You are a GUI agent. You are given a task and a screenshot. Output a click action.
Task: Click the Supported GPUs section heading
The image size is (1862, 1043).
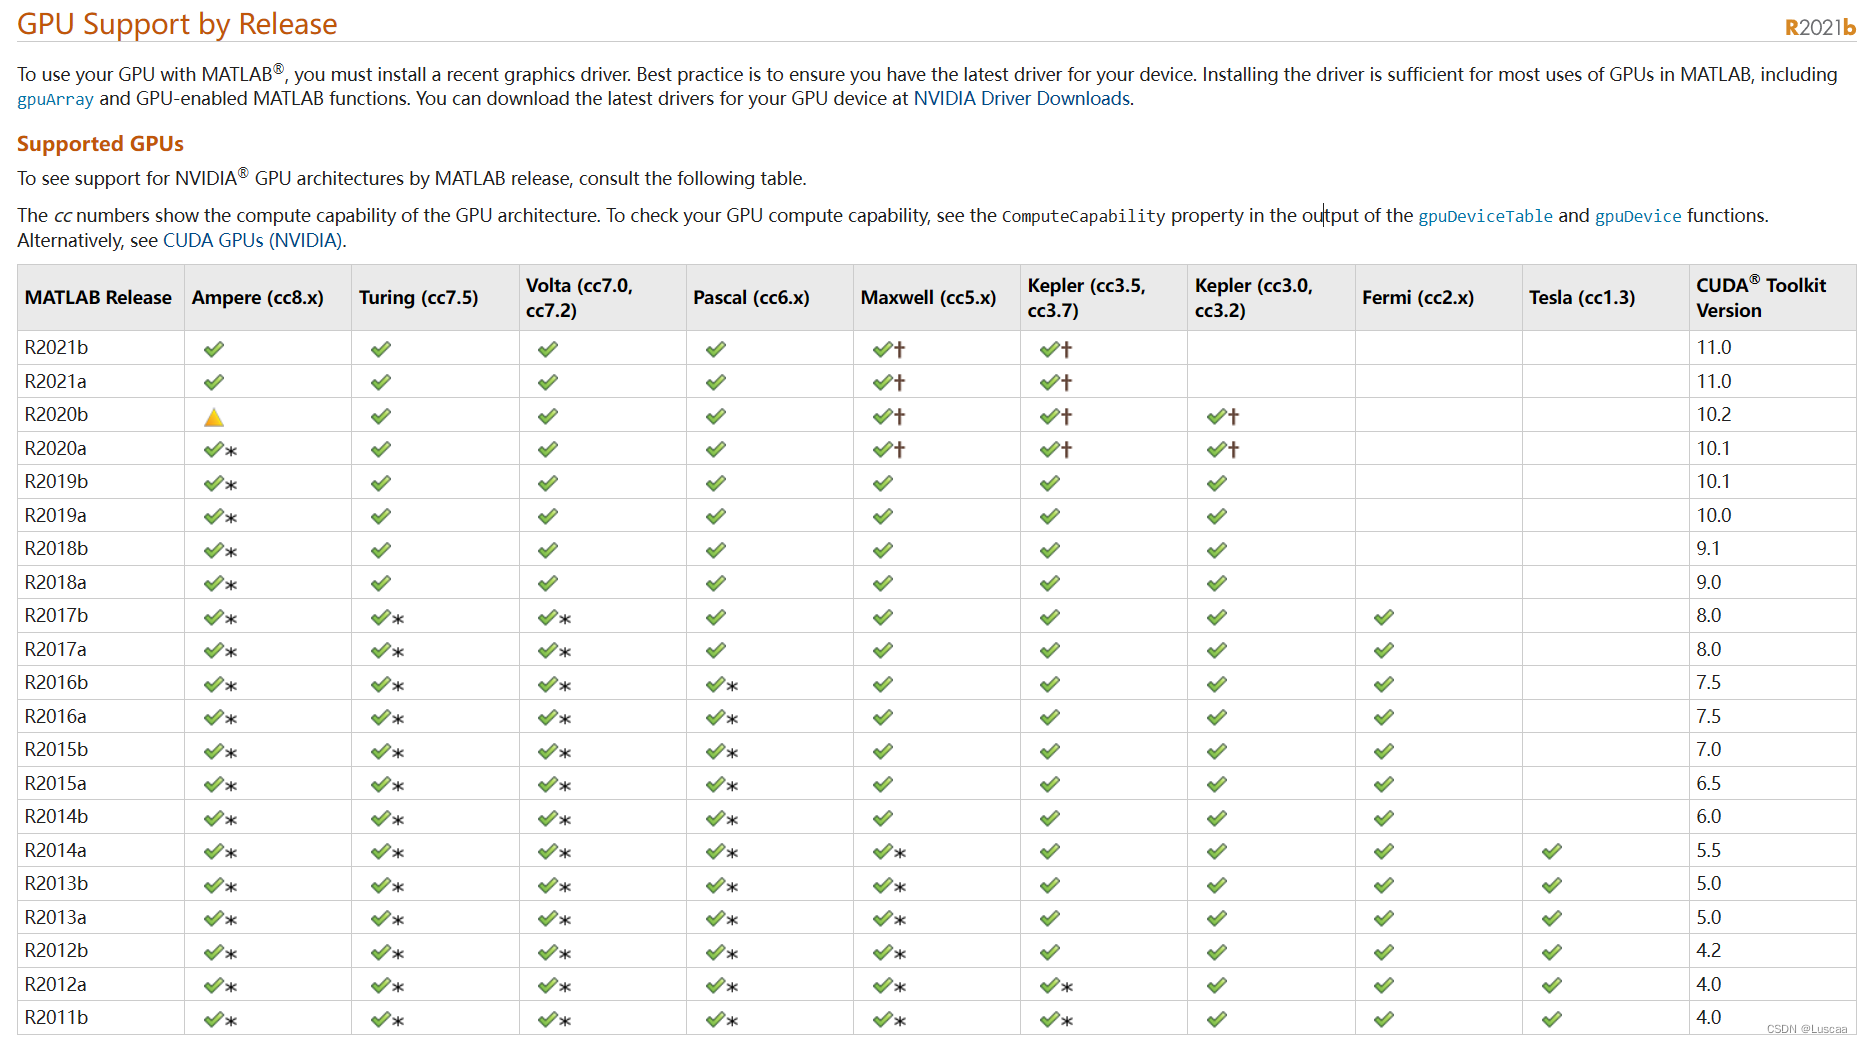click(x=100, y=144)
